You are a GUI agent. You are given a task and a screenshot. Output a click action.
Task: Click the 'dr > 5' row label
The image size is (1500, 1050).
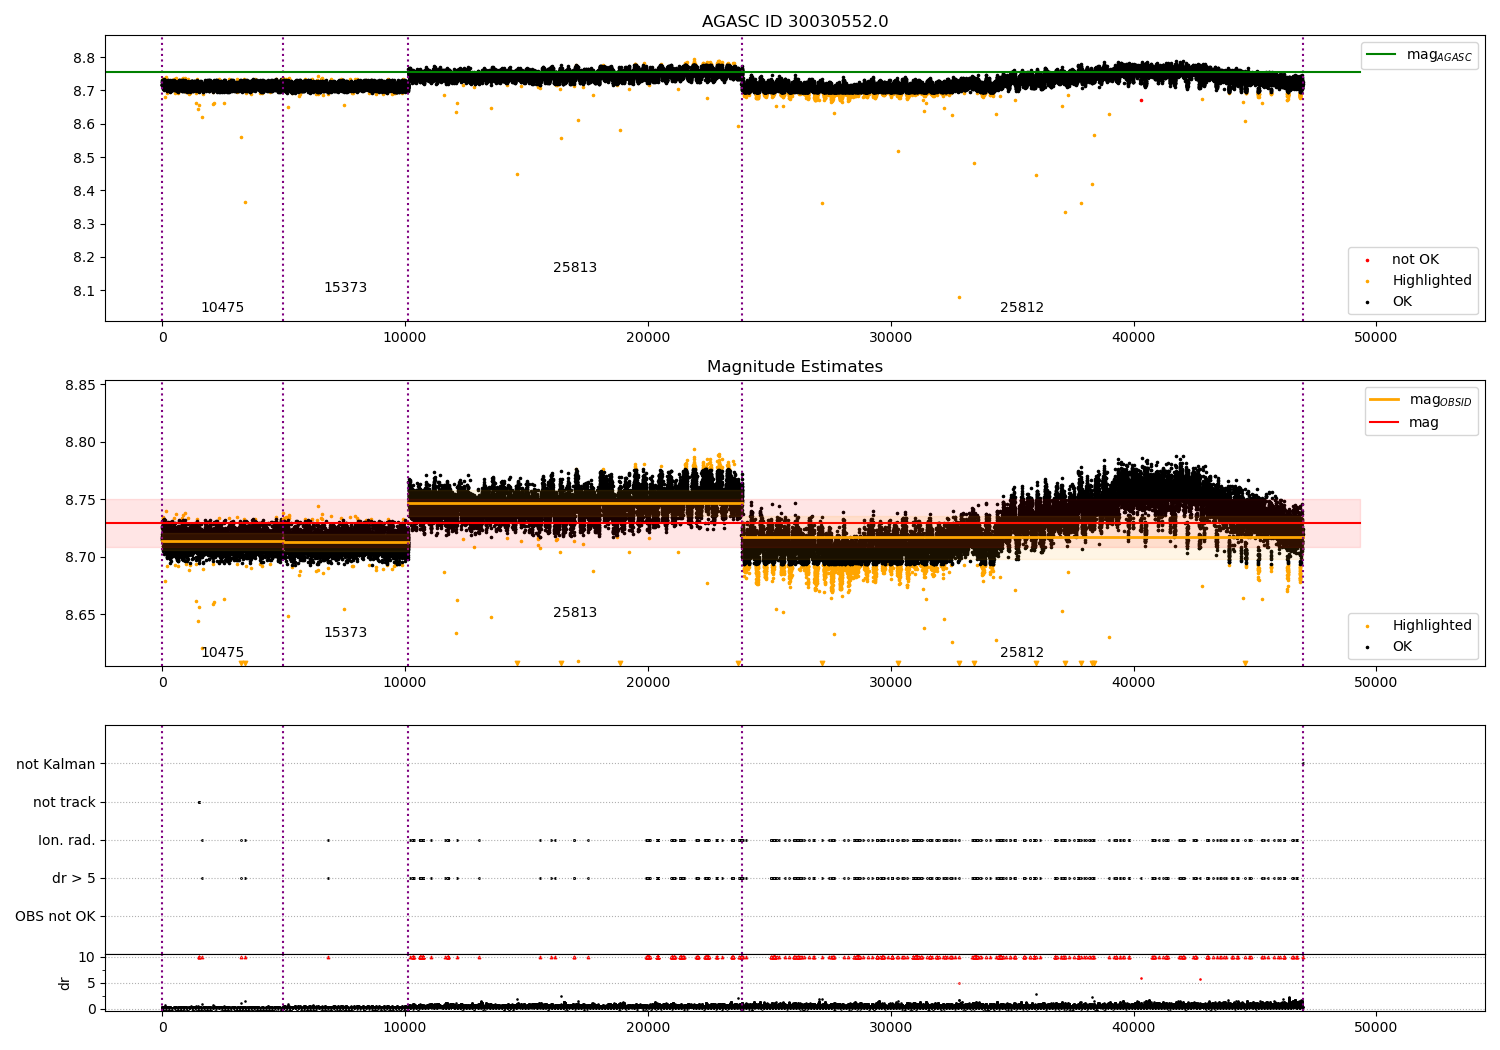click(x=74, y=878)
